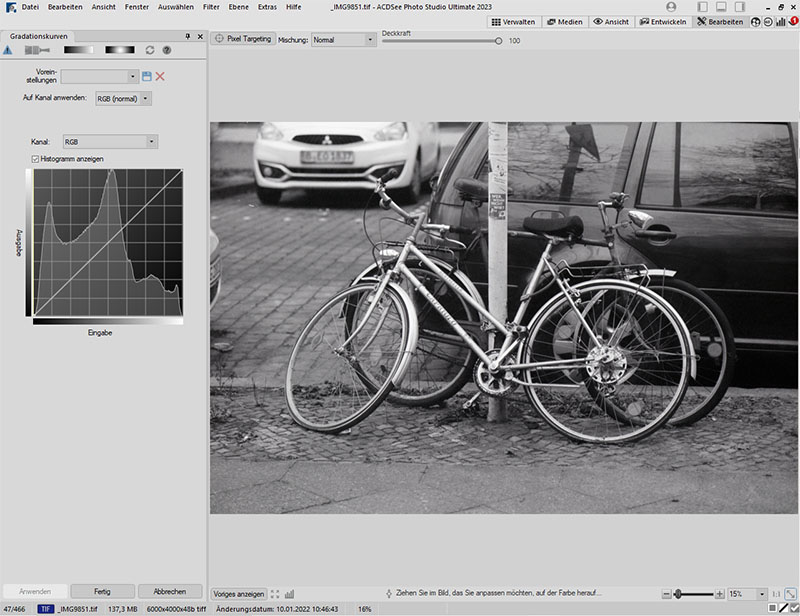800x616 pixels.
Task: Open the Mischung blend mode dropdown
Action: [343, 40]
